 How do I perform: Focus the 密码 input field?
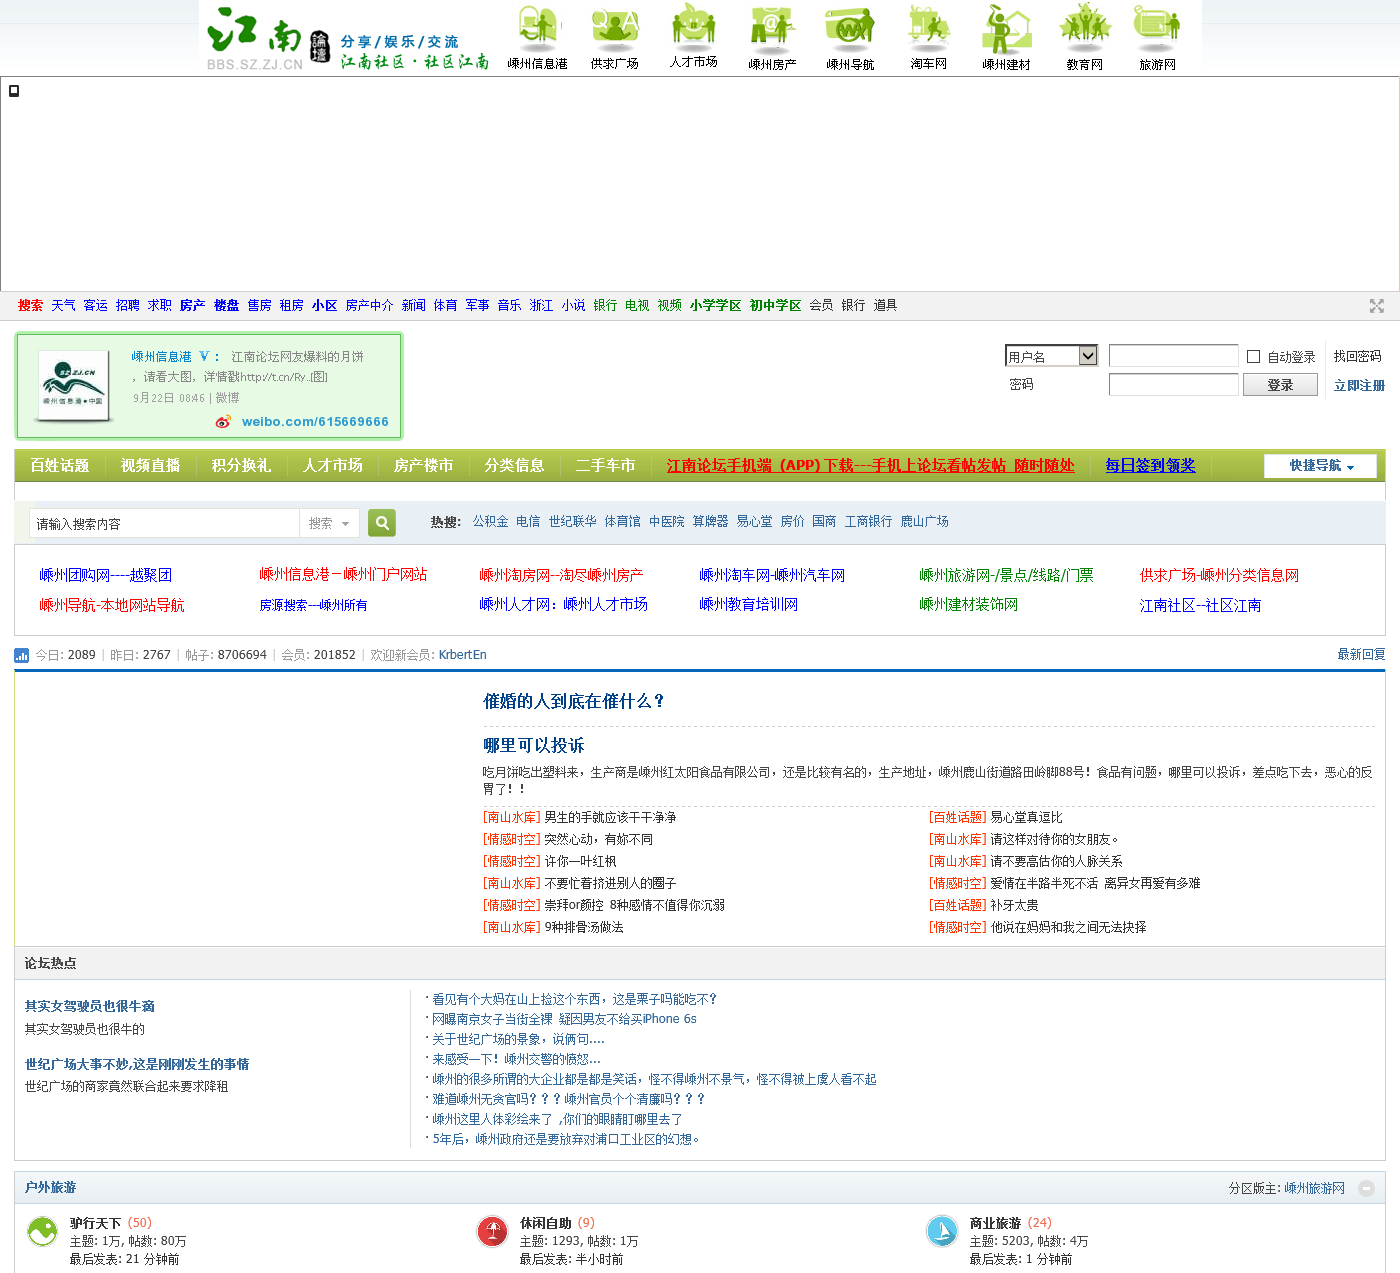[1174, 385]
